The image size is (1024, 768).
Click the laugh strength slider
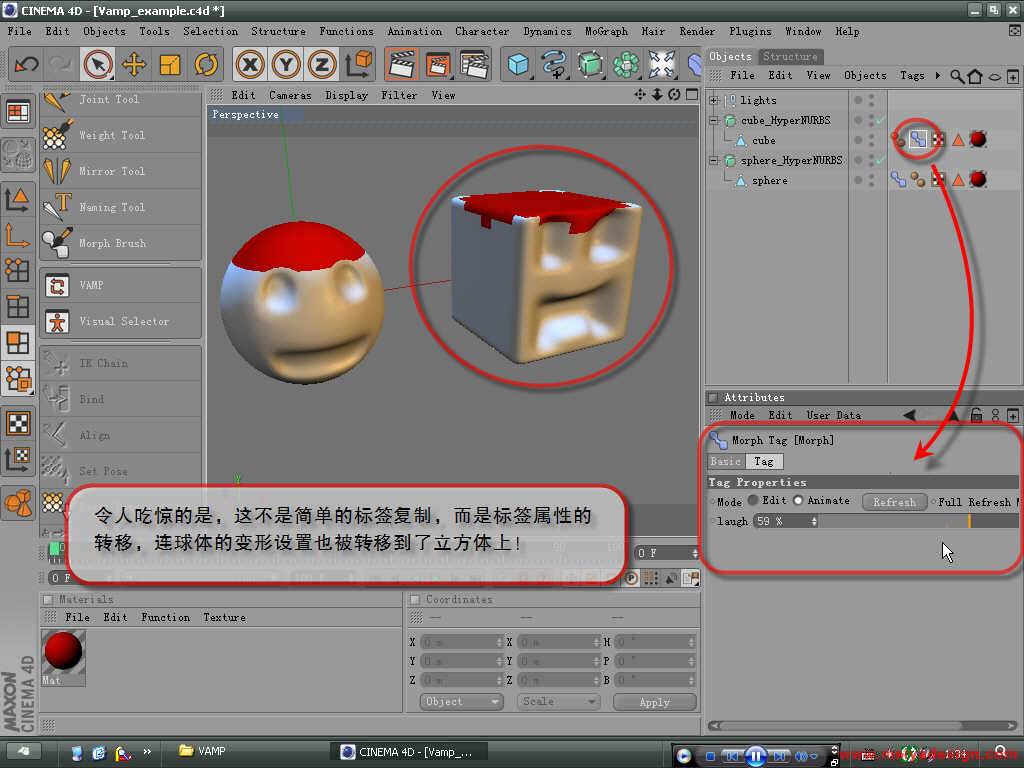click(x=920, y=520)
